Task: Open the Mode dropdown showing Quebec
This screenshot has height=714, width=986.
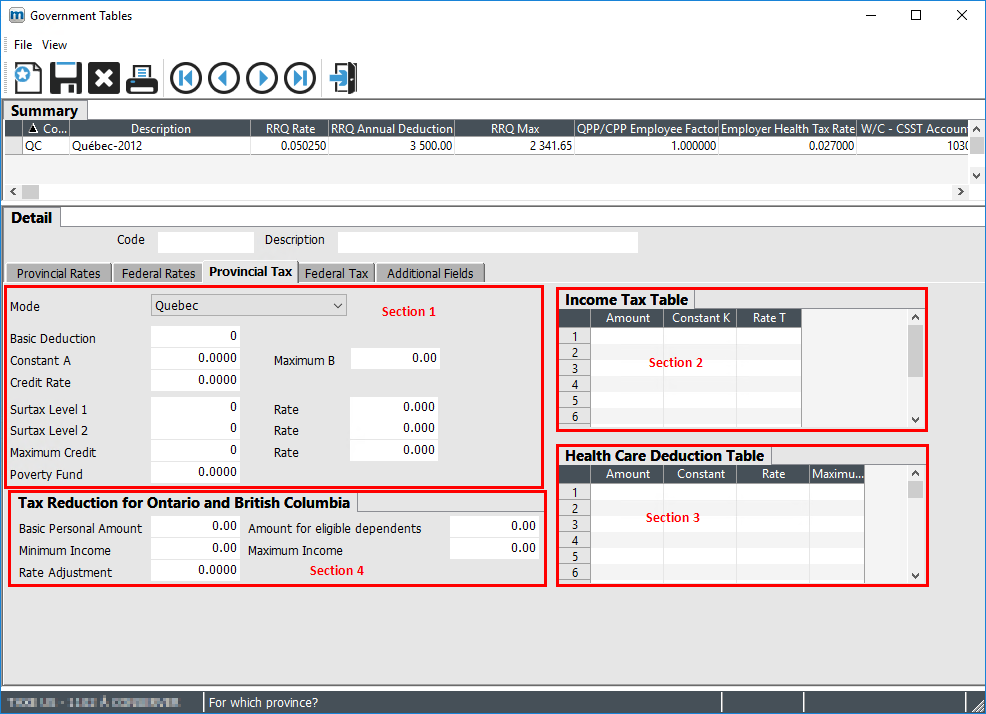Action: click(x=248, y=305)
